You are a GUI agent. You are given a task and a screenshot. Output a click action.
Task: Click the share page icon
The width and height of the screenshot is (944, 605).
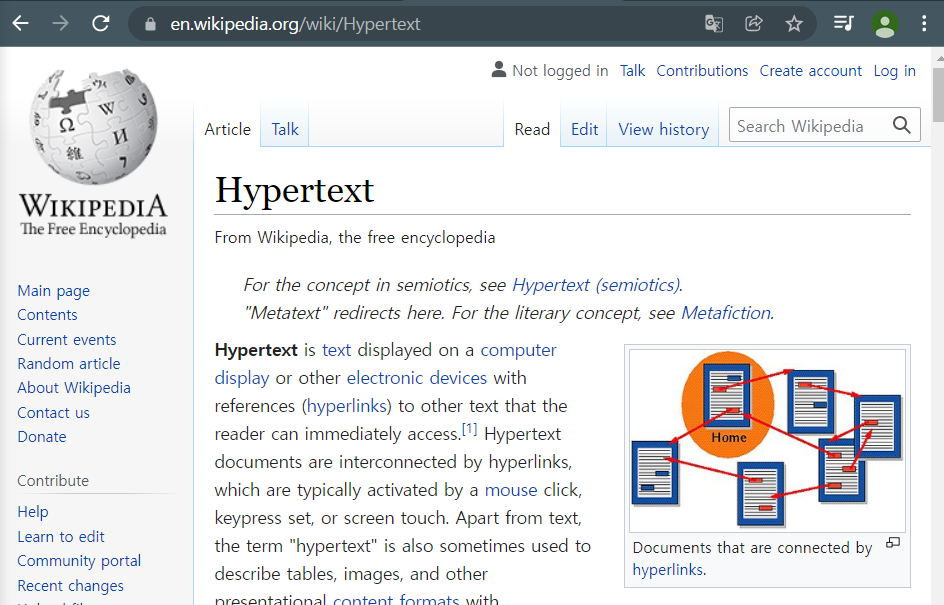(x=754, y=23)
